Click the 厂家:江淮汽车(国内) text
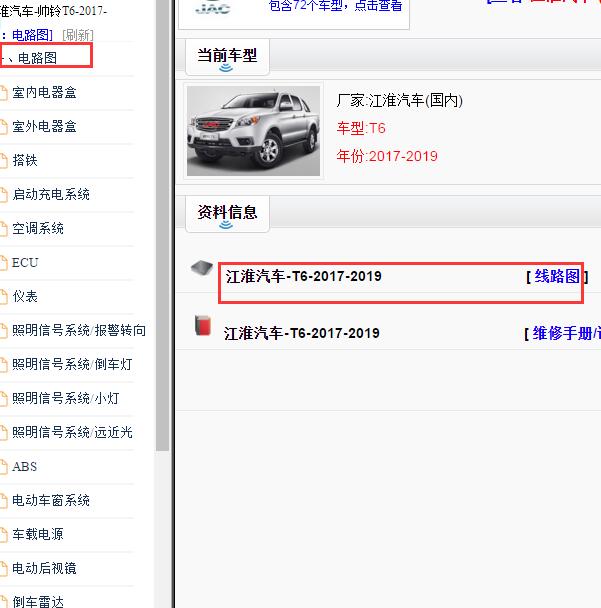Screen dimensions: 601x608 (x=399, y=101)
